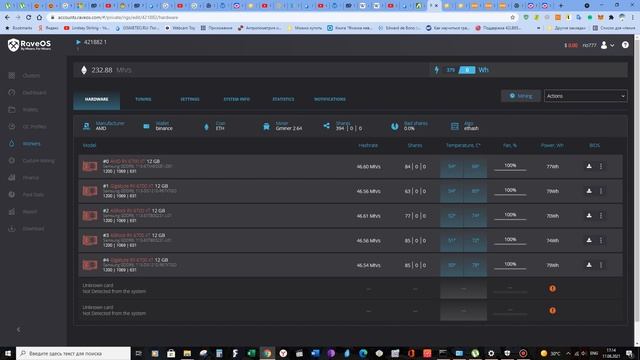This screenshot has width=640, height=360.
Task: Click the warning icon on first Unknown card
Action: pos(552,289)
